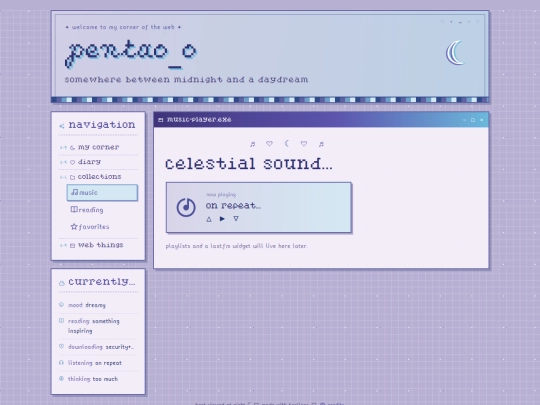Close the music-player.exe window
The width and height of the screenshot is (540, 405).
pyautogui.click(x=481, y=120)
